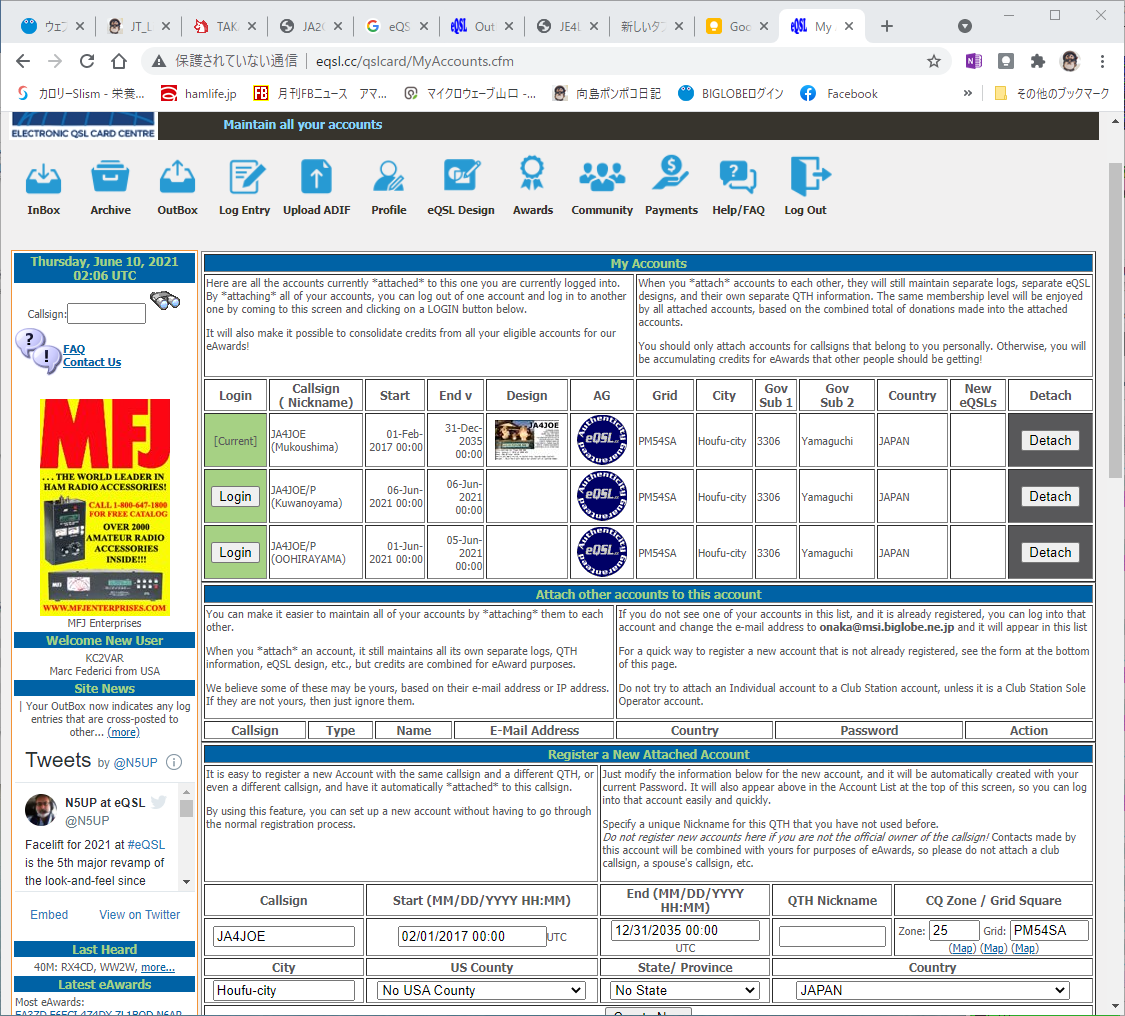The image size is (1125, 1016).
Task: Open the Country dropdown showing JAPAN
Action: [x=932, y=990]
